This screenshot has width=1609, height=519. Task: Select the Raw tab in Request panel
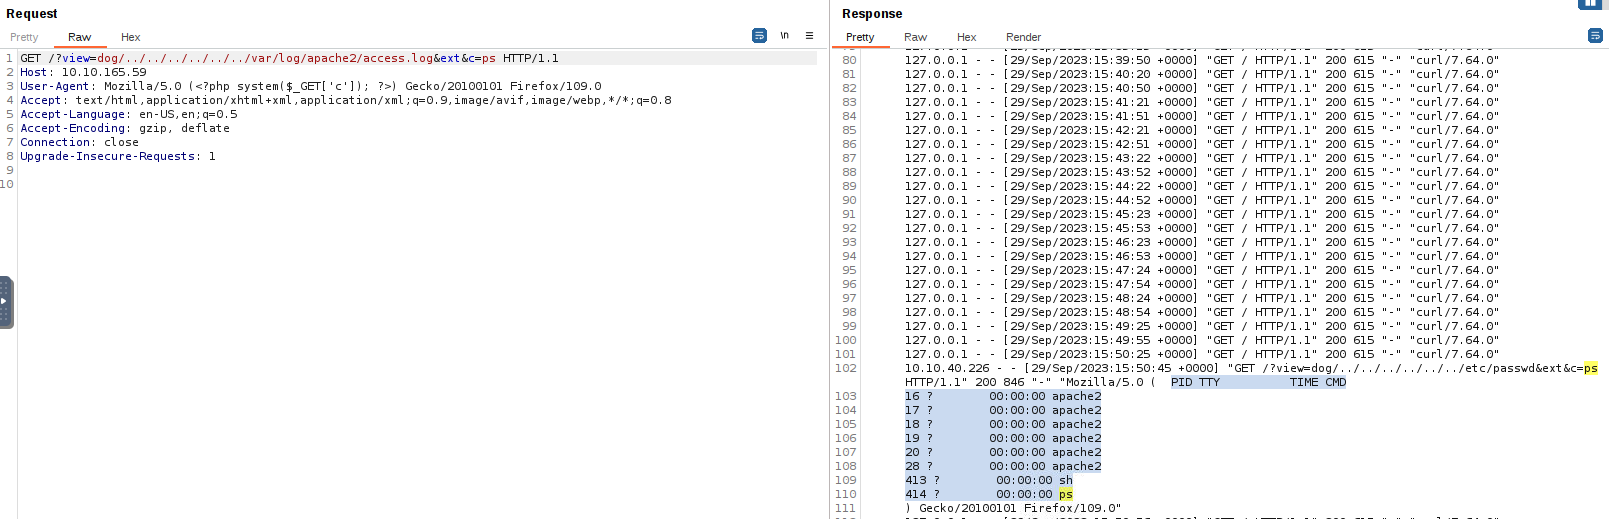79,37
